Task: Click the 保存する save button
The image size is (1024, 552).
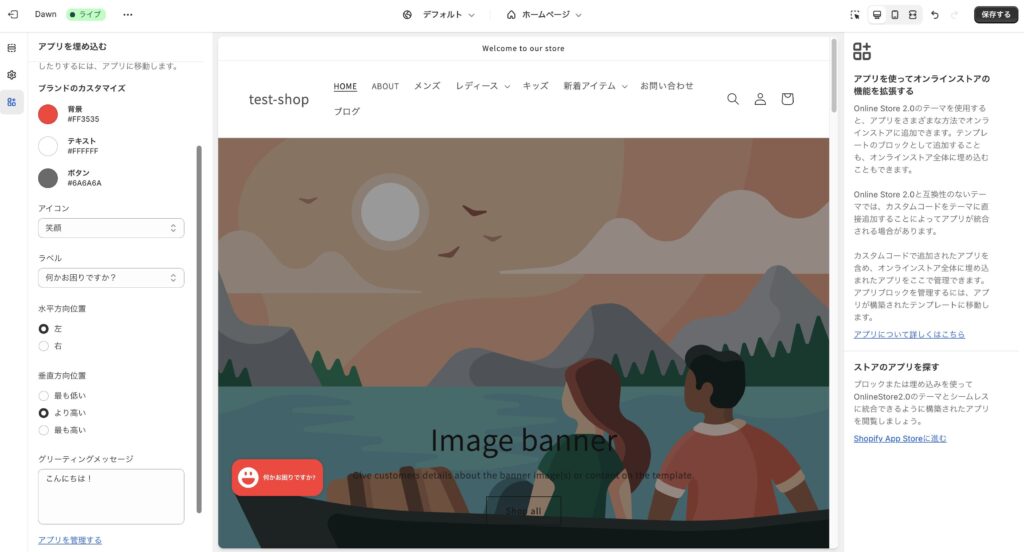Action: (996, 14)
